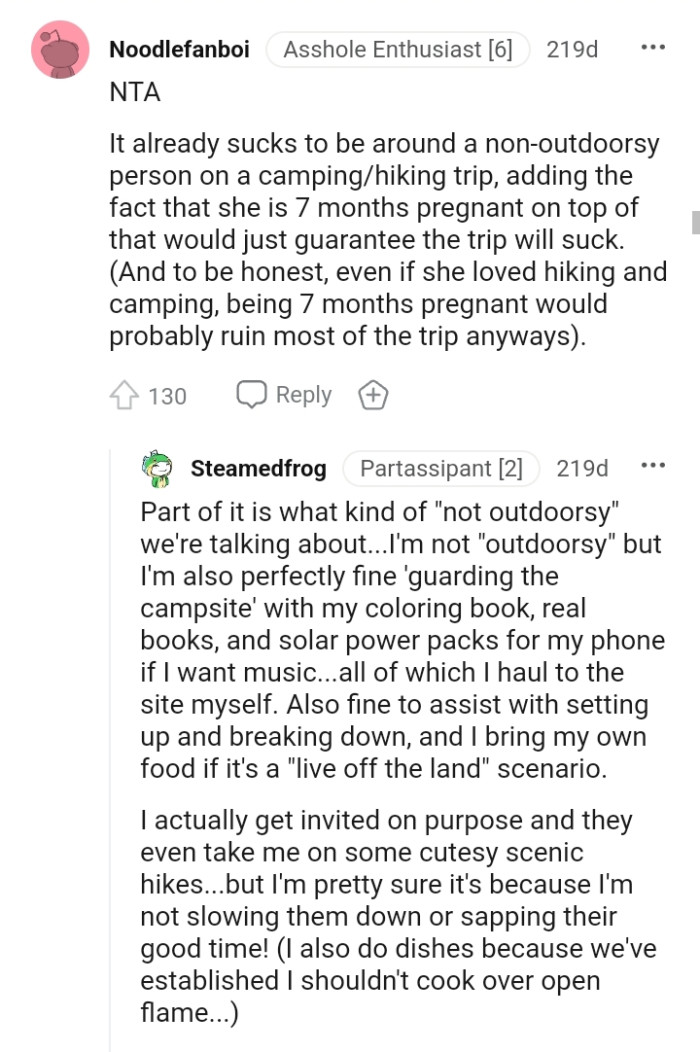This screenshot has height=1052, width=700.
Task: Open the overflow menu on Noodlefanboi's comment
Action: pos(655,47)
